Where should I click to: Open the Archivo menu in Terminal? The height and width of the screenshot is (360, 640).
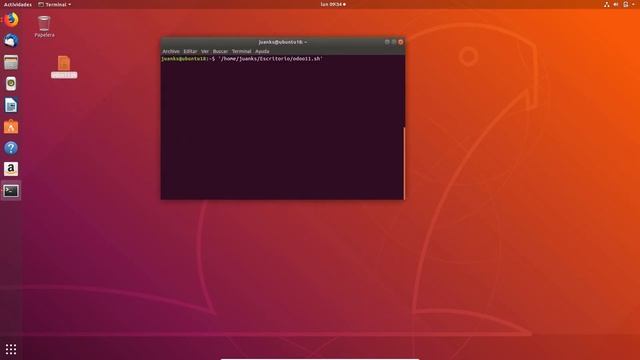pos(171,51)
